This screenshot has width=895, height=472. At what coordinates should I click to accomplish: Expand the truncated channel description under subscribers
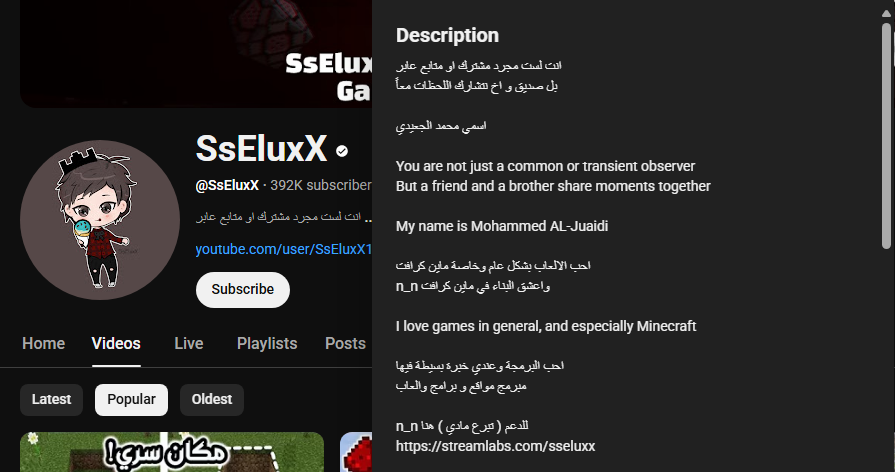pyautogui.click(x=284, y=218)
